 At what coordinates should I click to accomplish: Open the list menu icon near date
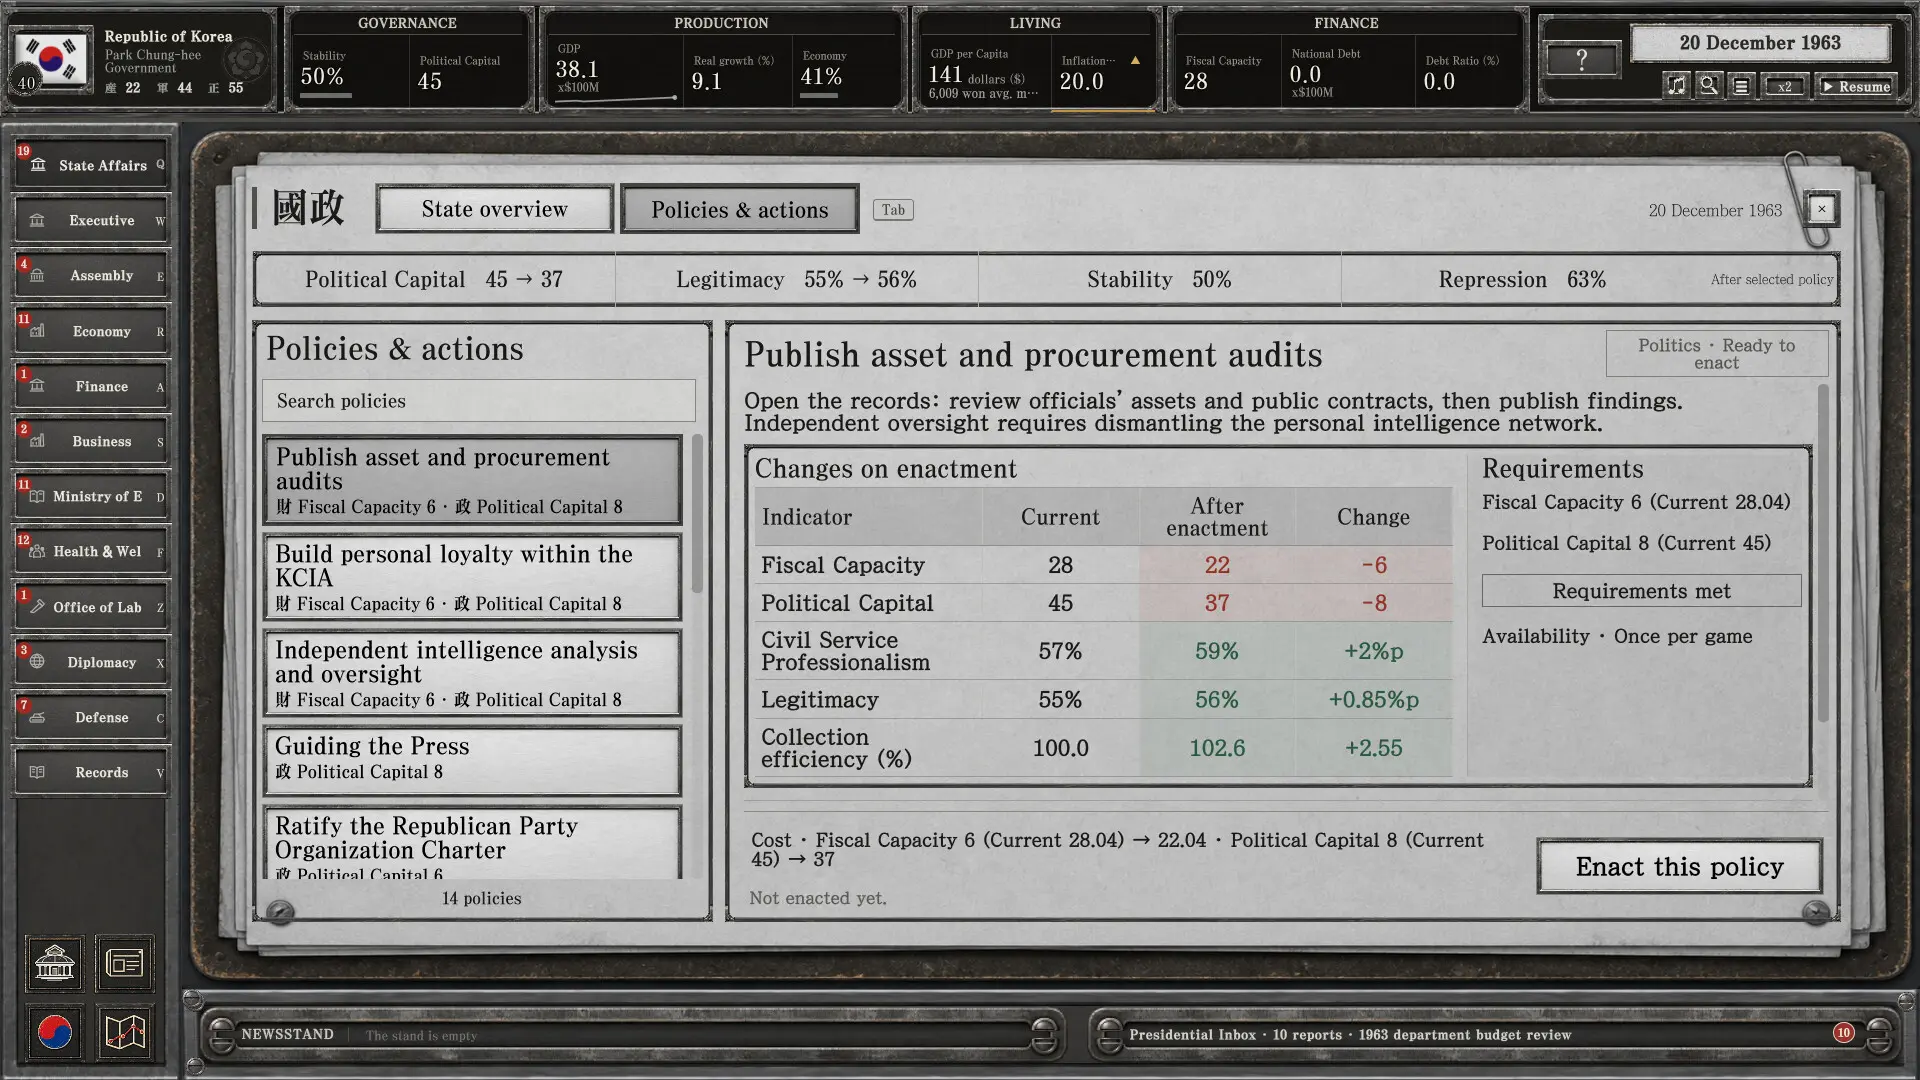(1741, 86)
